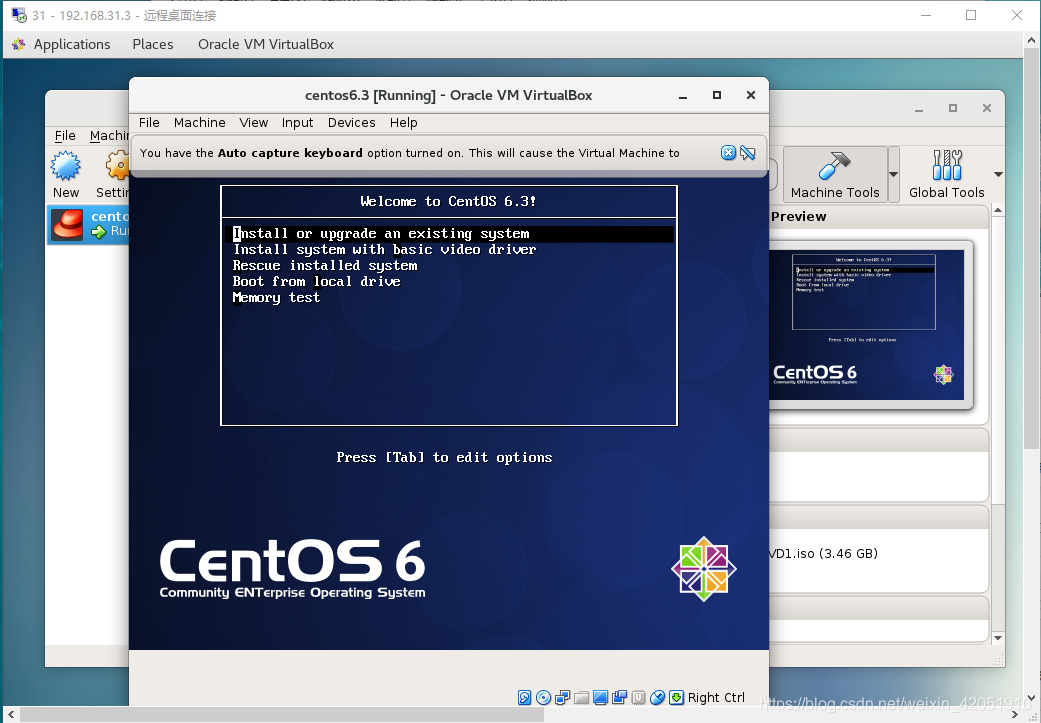Click the shared folders icon in status bar

click(x=582, y=697)
